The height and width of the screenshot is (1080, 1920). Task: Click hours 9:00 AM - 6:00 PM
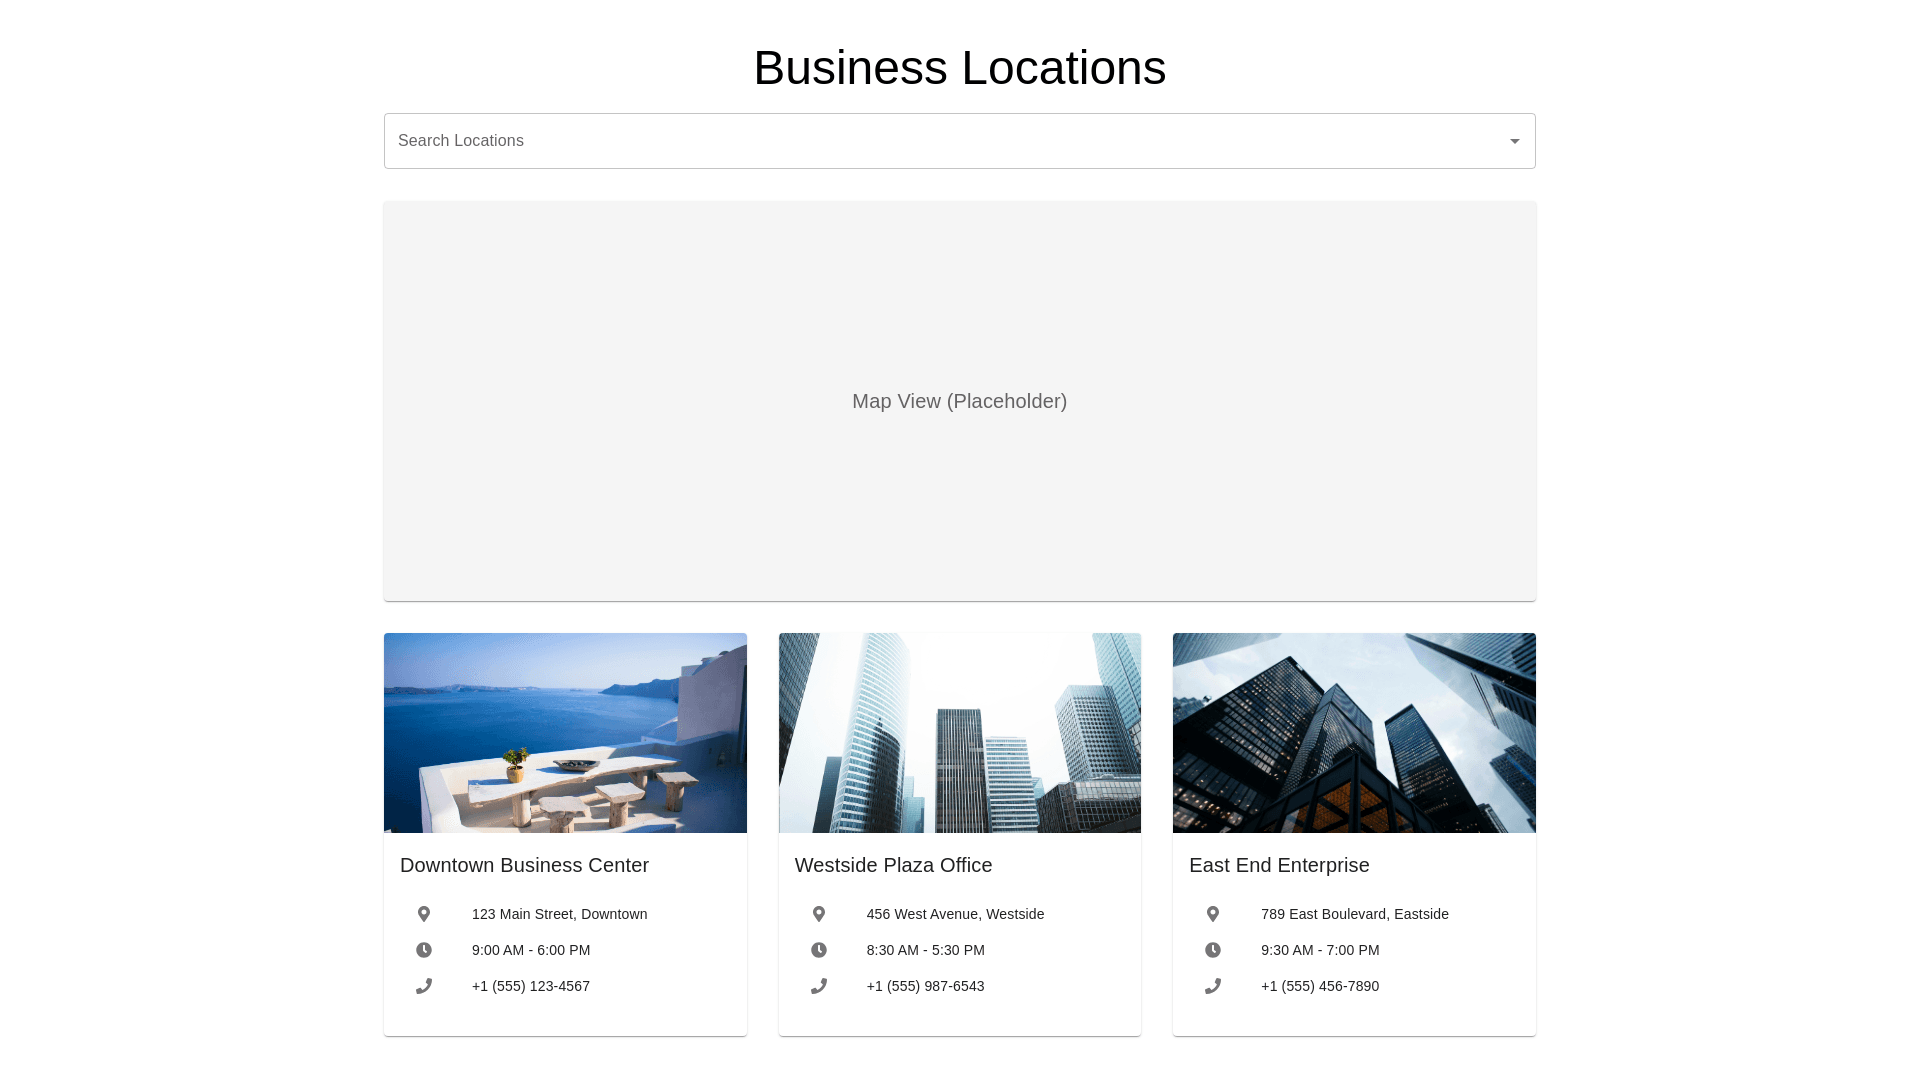pyautogui.click(x=531, y=950)
